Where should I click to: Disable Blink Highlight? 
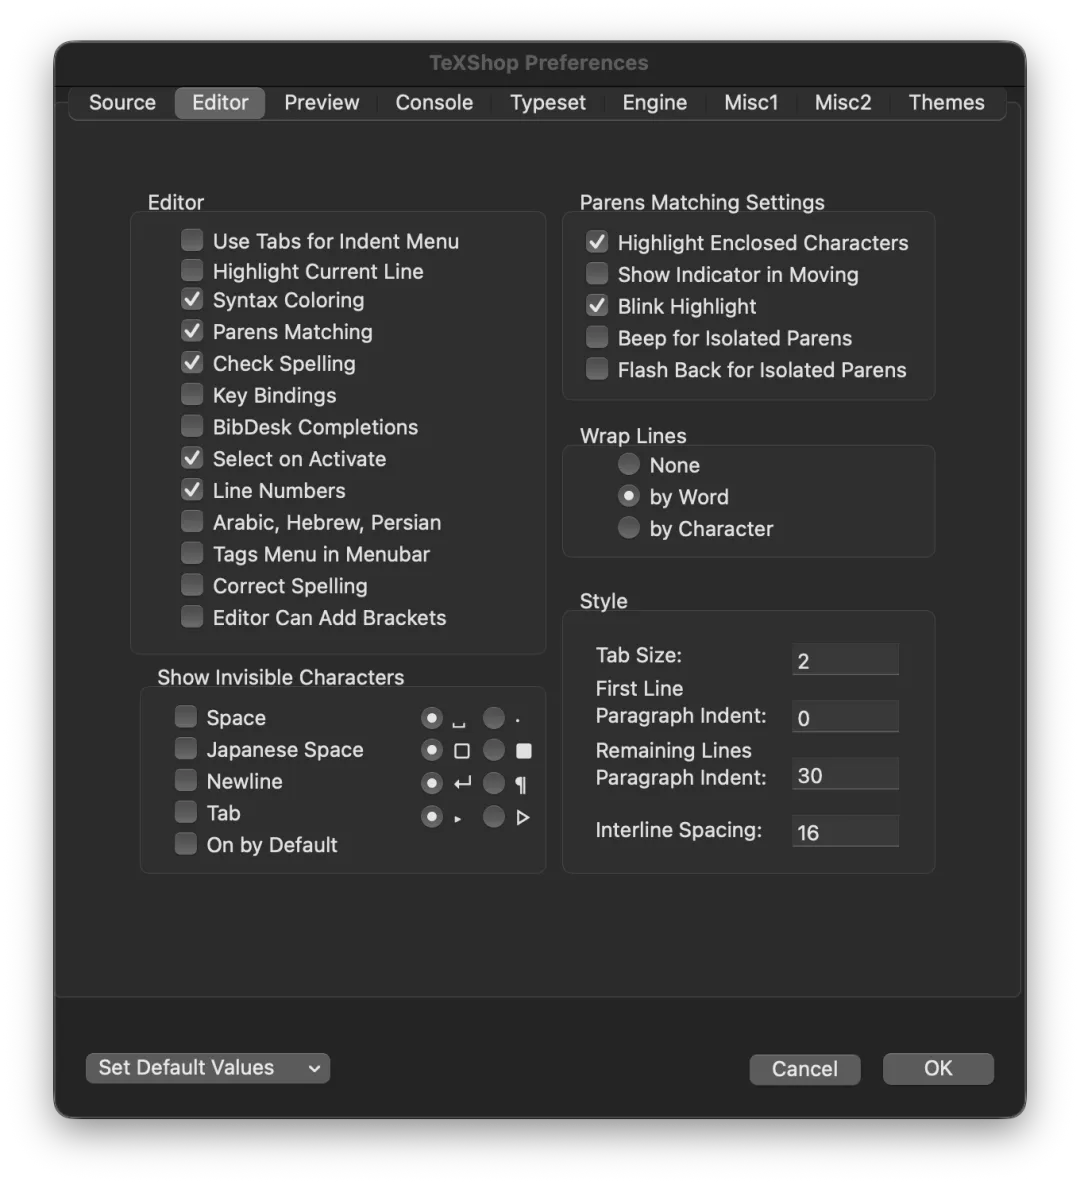[597, 305]
